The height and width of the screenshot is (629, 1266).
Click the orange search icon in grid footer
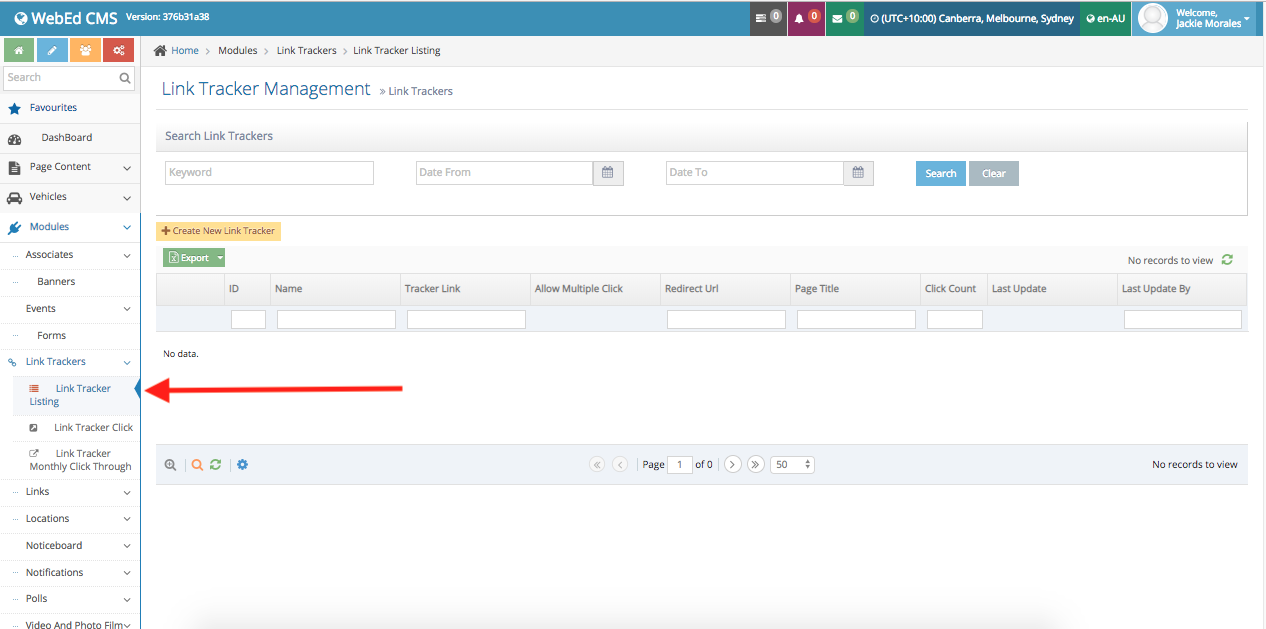(197, 465)
